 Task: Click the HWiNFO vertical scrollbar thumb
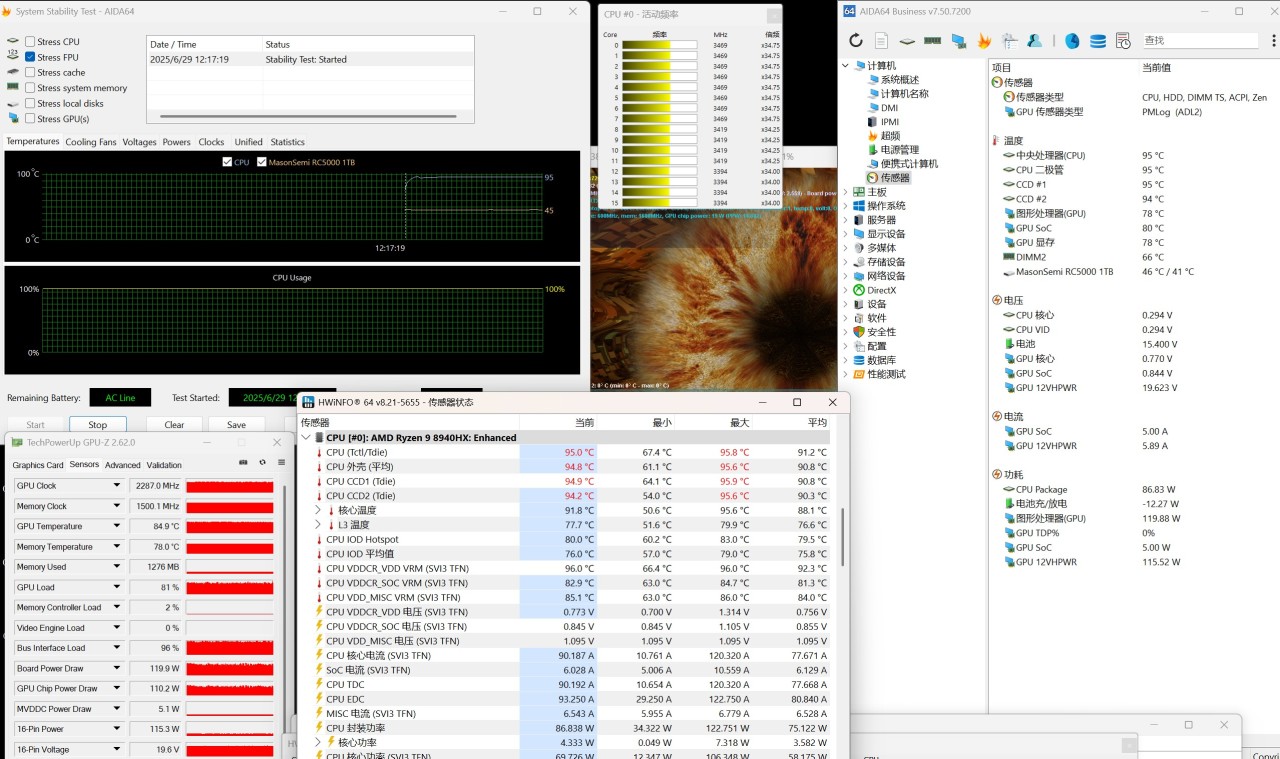842,537
